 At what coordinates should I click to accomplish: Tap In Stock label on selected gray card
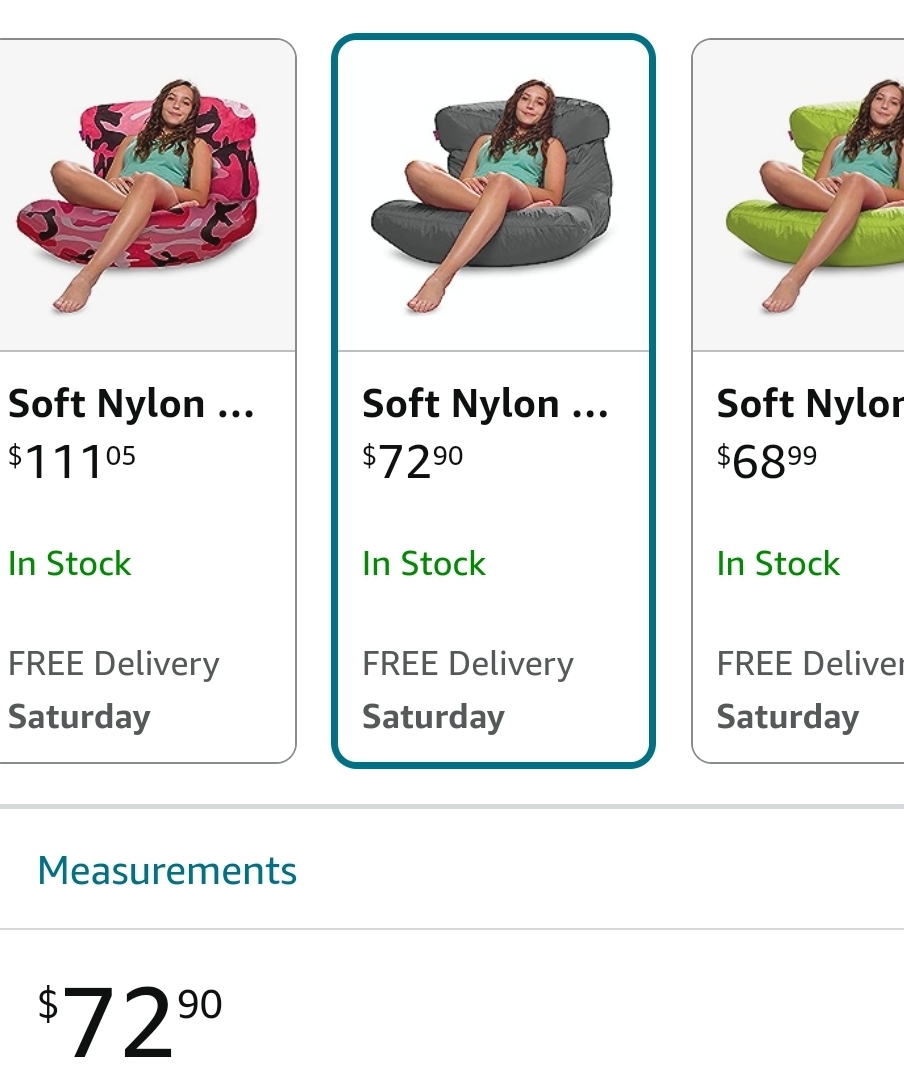[424, 564]
